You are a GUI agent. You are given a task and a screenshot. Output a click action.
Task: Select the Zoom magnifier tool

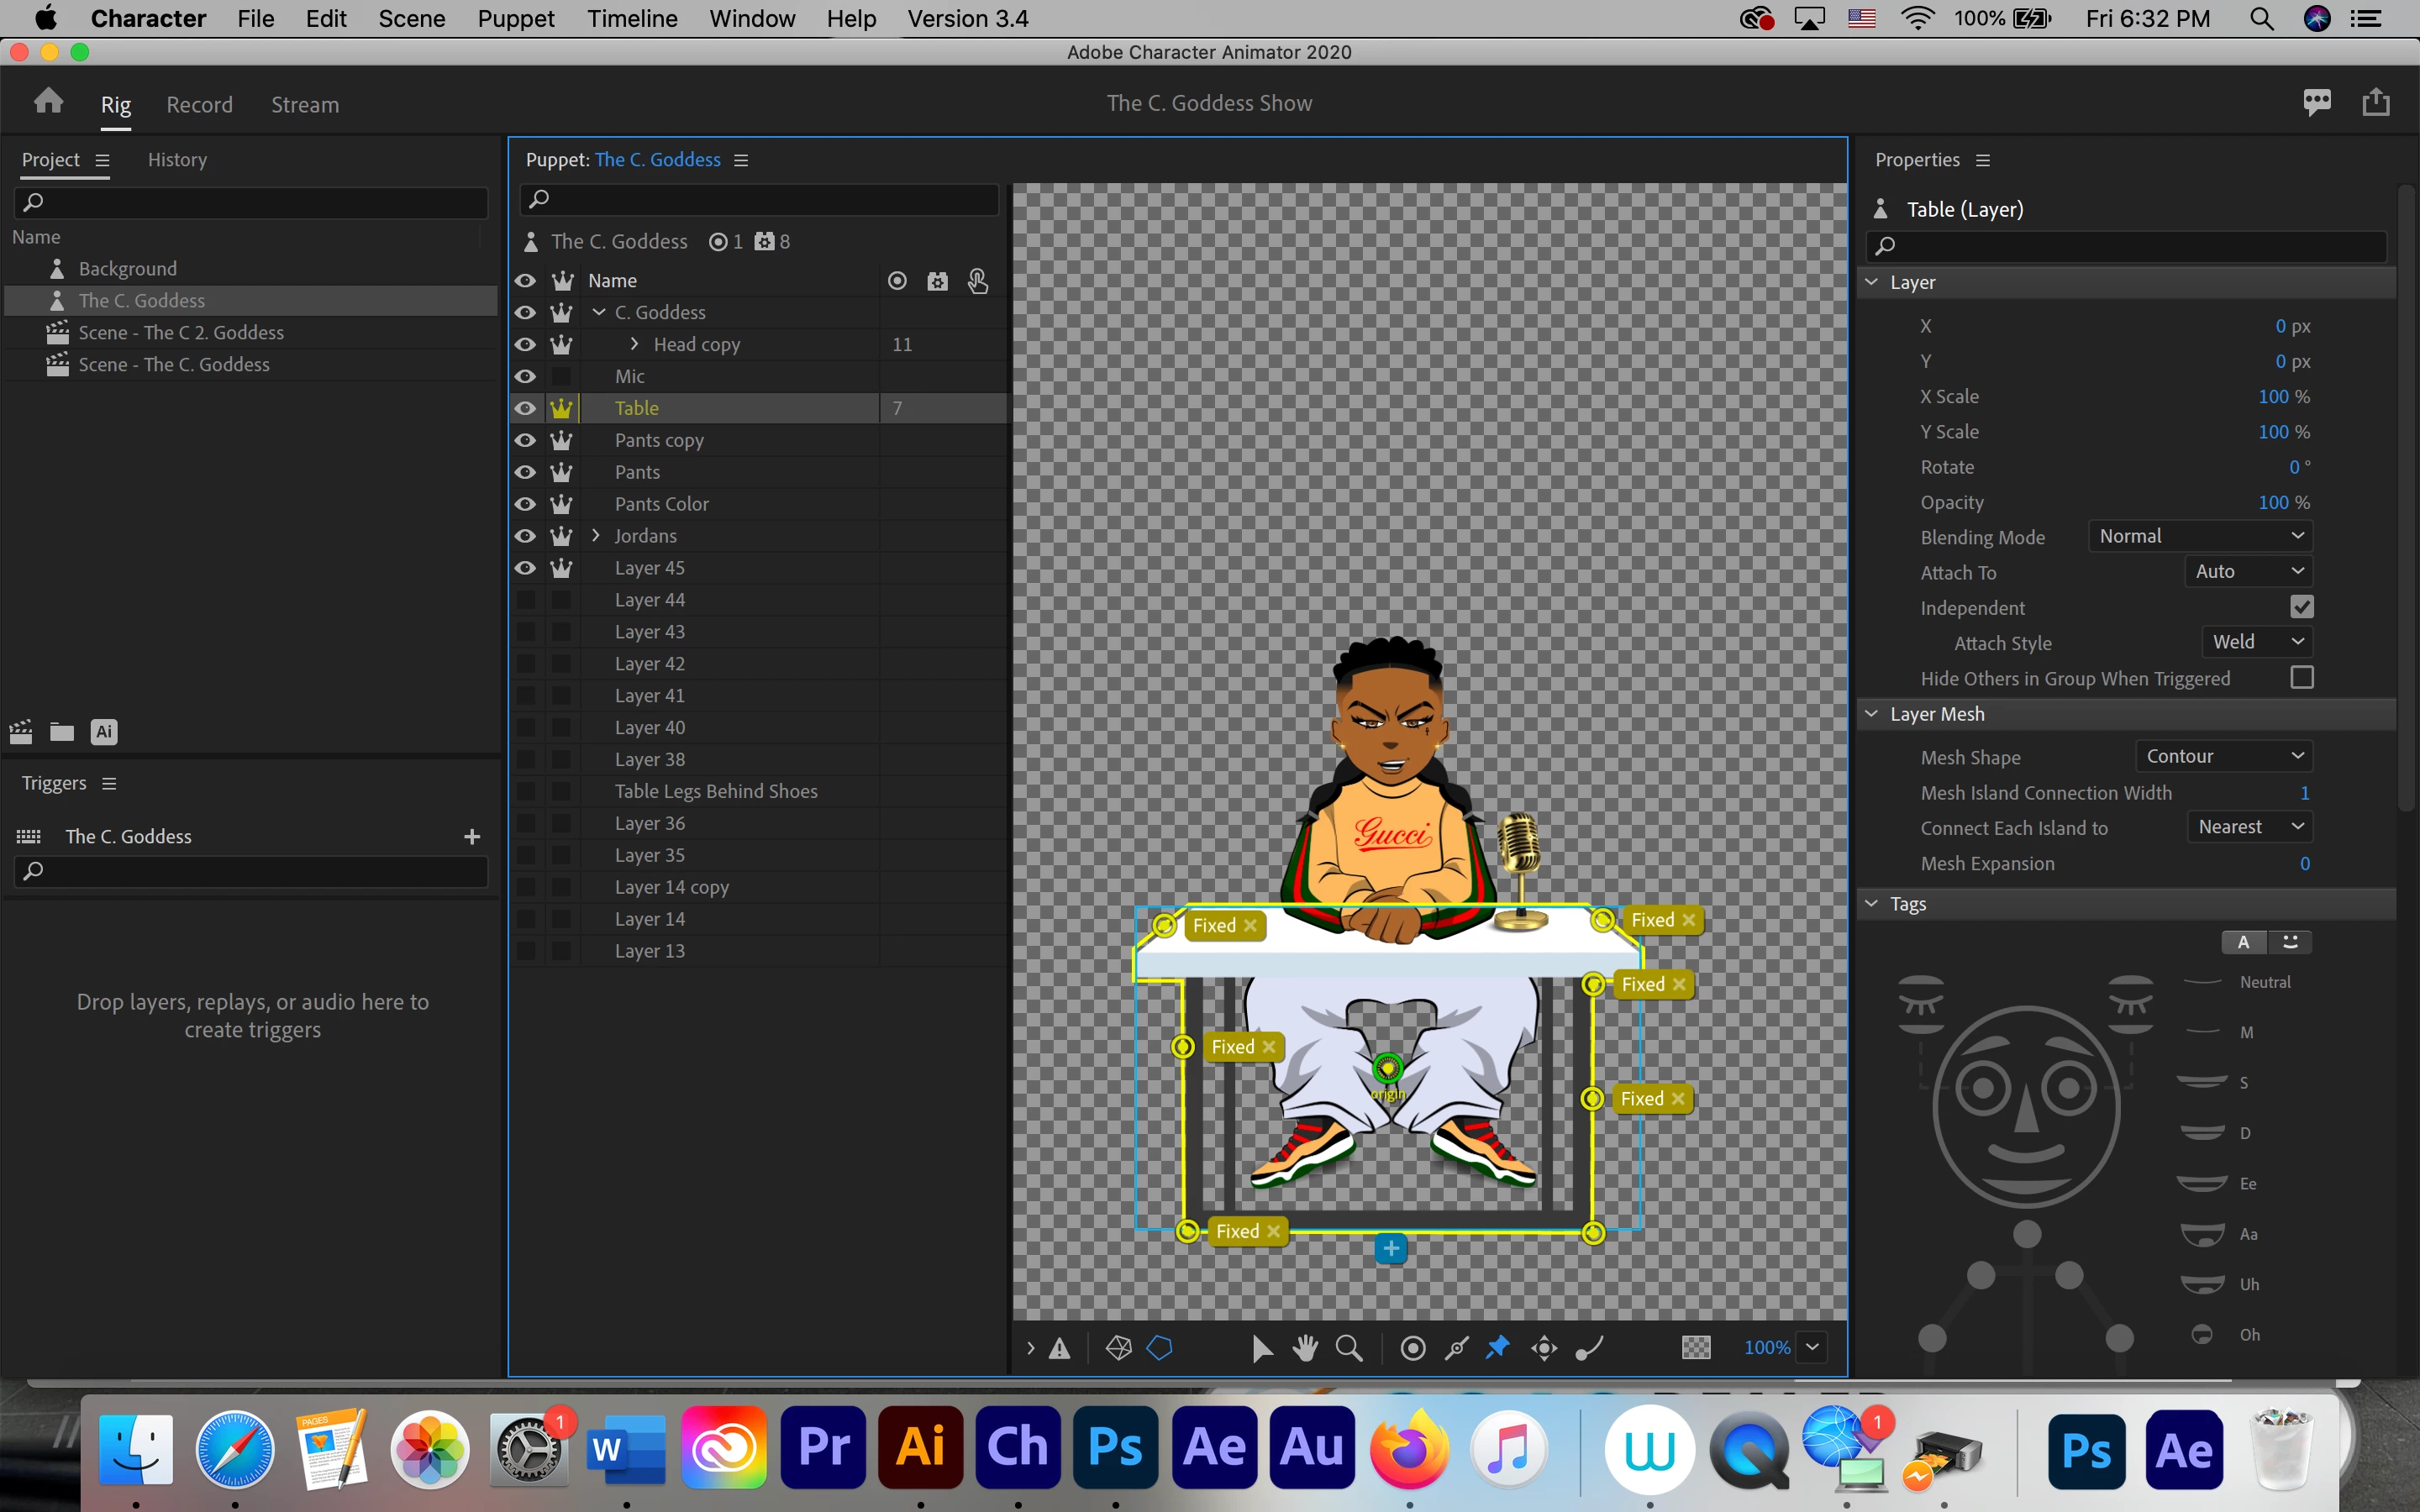[x=1349, y=1348]
